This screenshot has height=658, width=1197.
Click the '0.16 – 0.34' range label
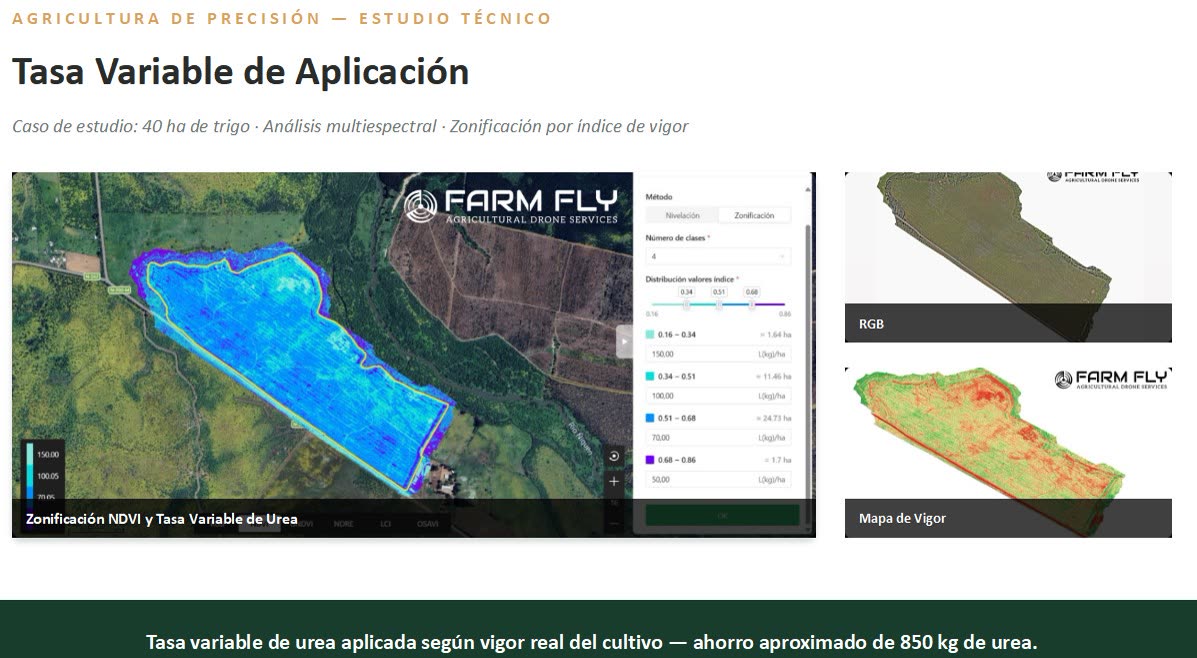point(676,335)
